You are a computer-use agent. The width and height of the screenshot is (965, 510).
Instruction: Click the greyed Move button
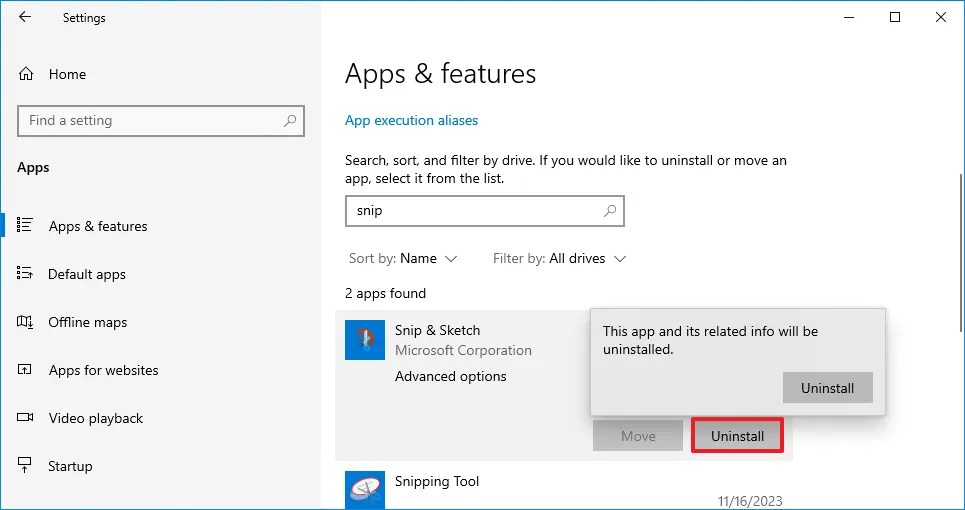(x=638, y=436)
